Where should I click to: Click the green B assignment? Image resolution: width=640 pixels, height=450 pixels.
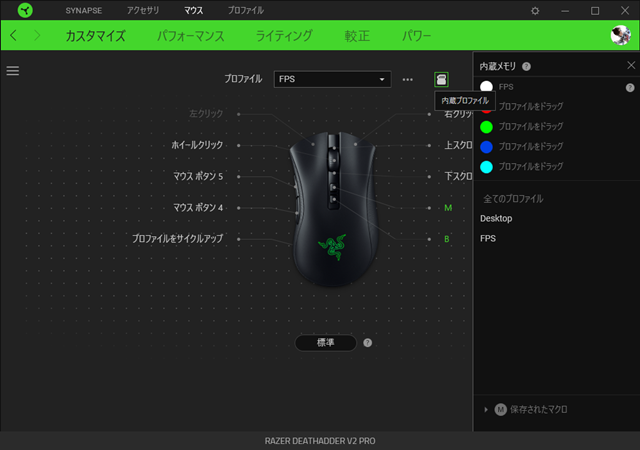(447, 239)
